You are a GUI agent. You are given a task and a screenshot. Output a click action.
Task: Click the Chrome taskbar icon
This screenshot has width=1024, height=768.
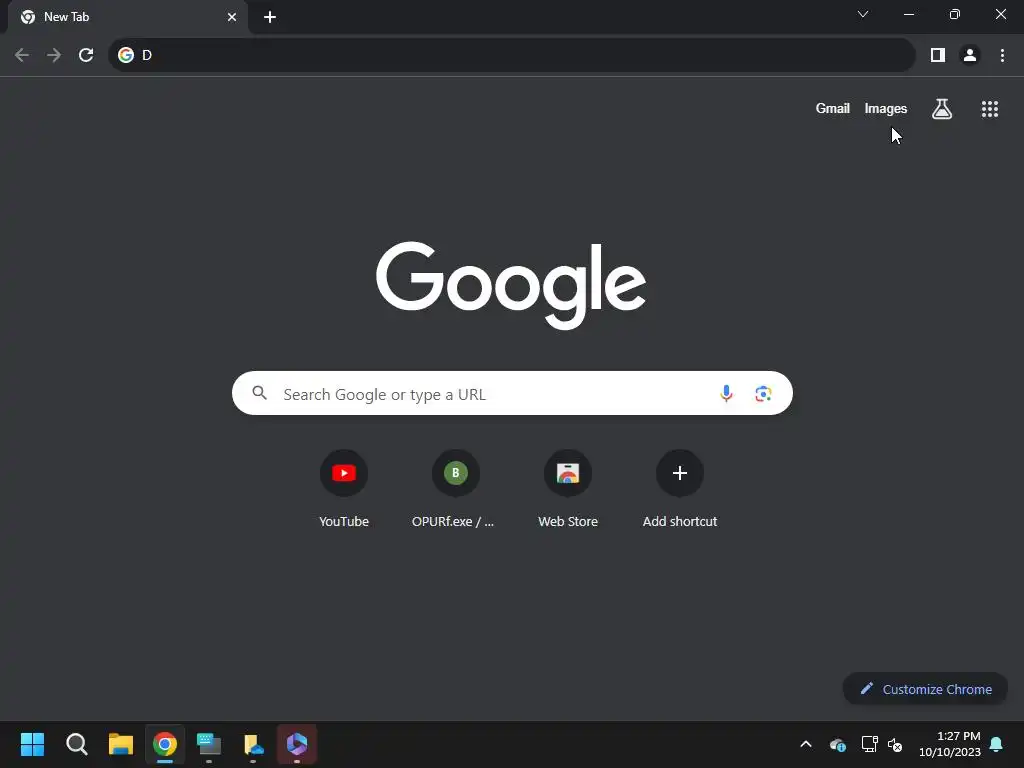[x=165, y=744]
